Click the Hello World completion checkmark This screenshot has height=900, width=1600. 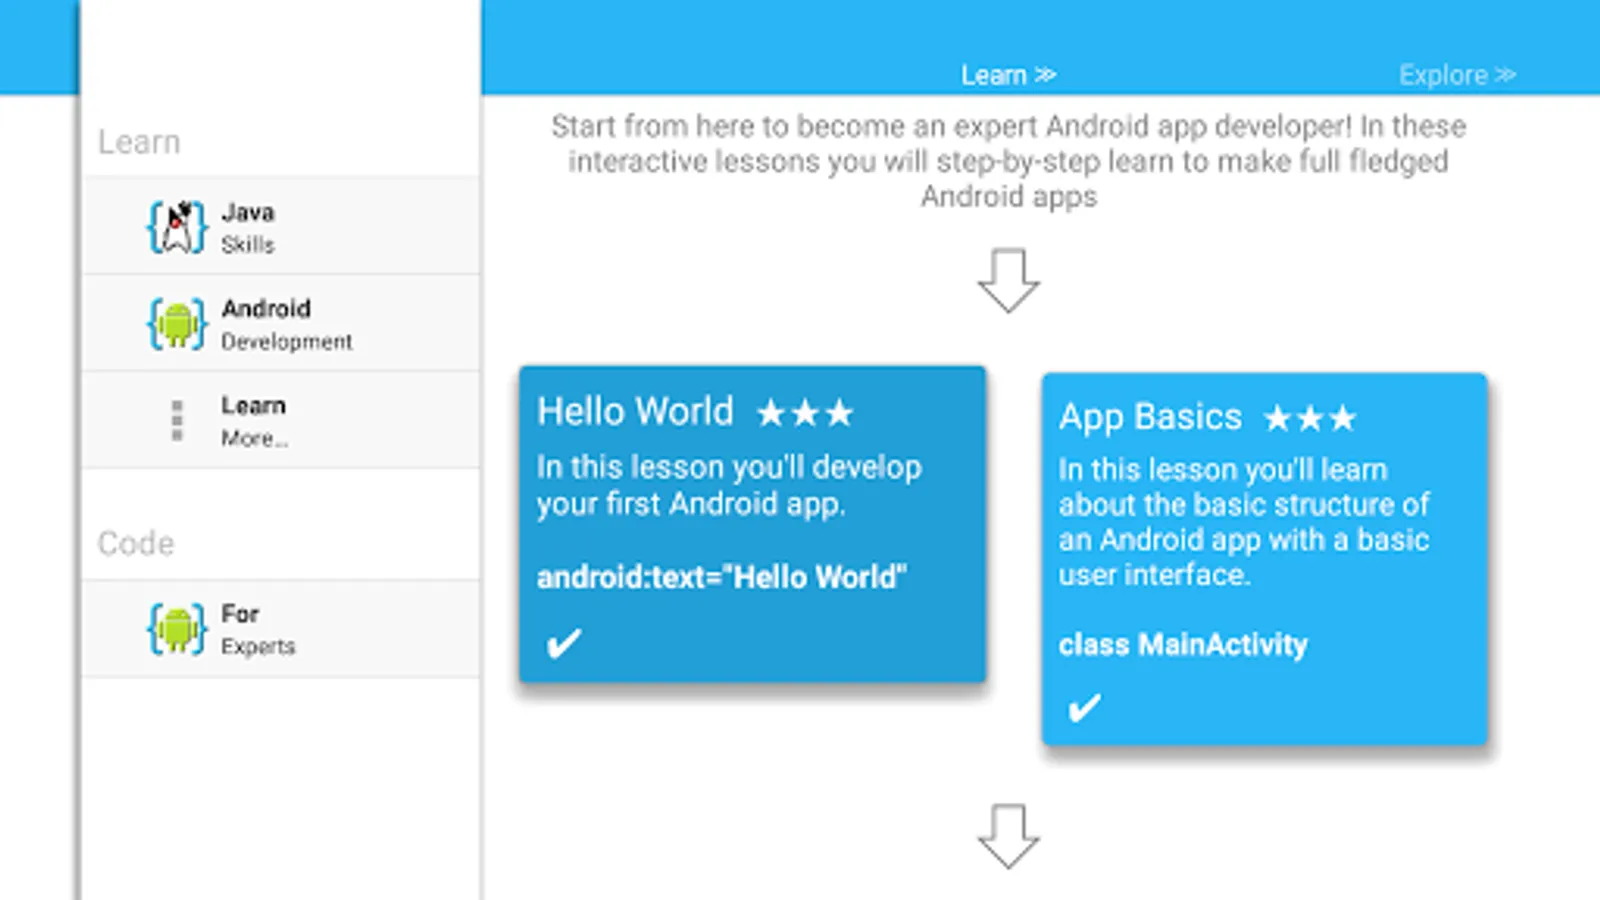[x=563, y=644]
